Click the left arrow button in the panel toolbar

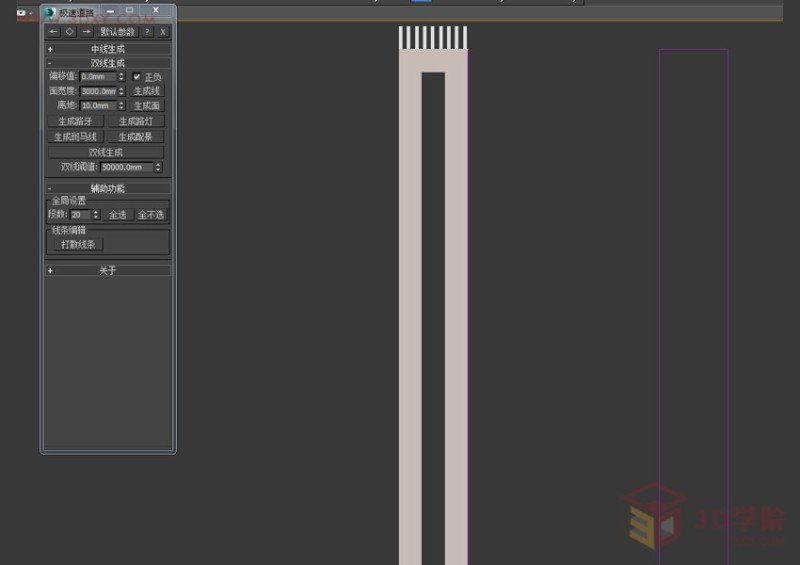click(54, 32)
